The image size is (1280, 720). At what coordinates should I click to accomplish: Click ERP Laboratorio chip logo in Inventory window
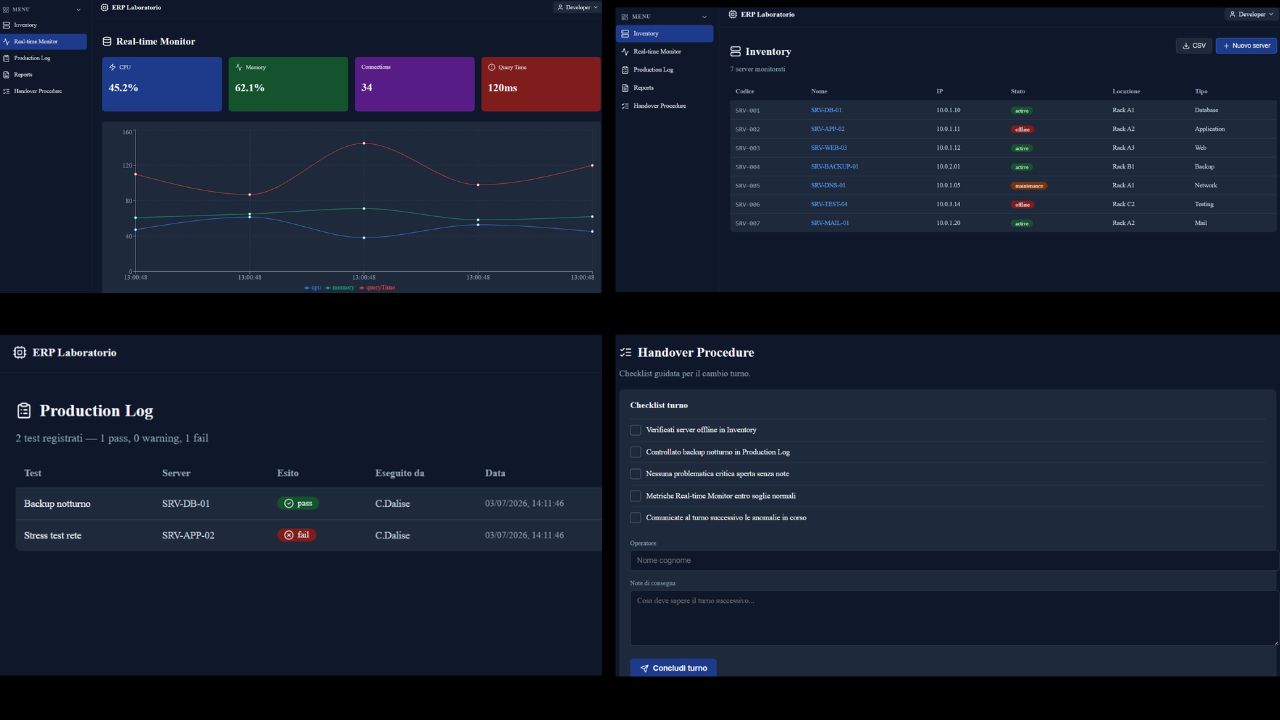[733, 14]
